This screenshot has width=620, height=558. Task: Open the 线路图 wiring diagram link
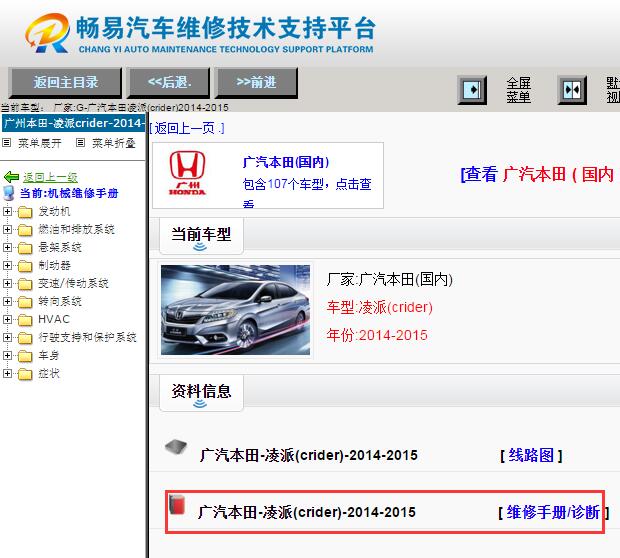[x=531, y=455]
